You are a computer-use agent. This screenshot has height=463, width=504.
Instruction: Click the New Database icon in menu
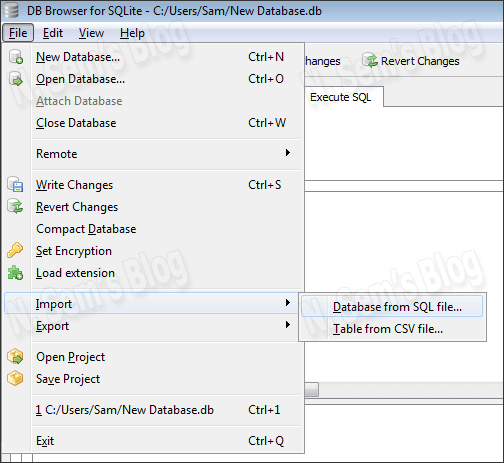pos(15,57)
